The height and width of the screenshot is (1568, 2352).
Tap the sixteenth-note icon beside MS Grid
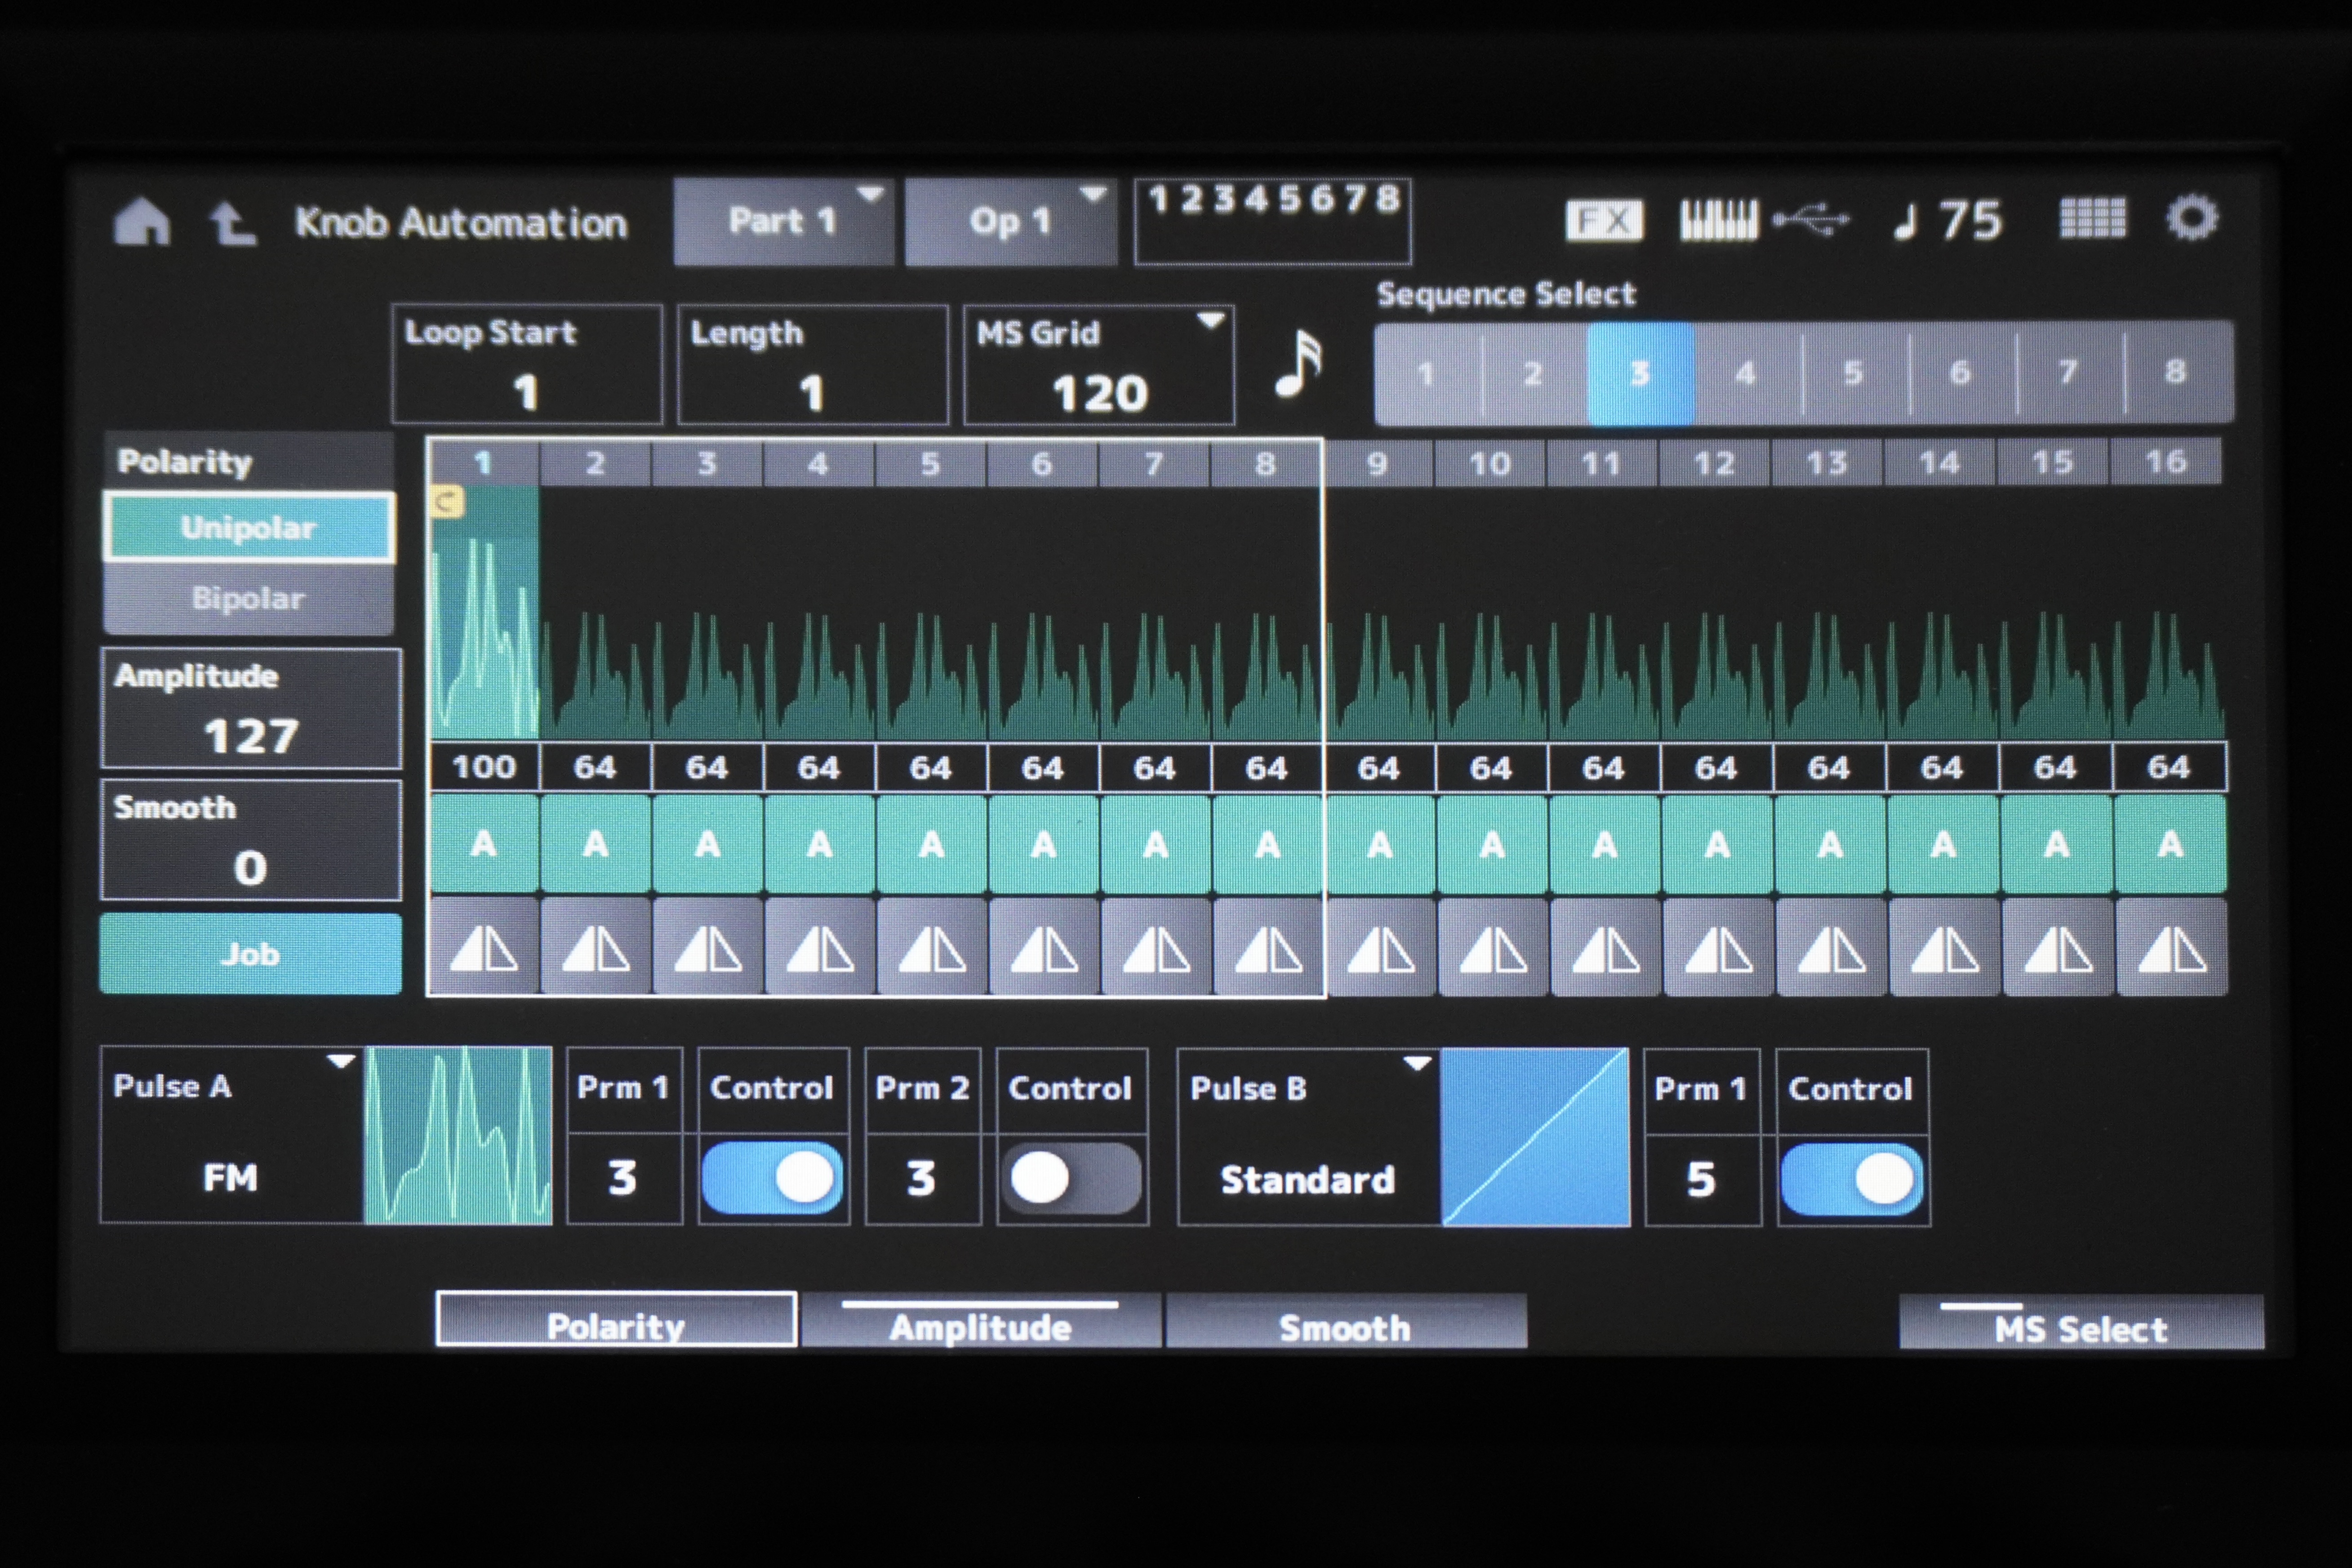click(x=1298, y=364)
